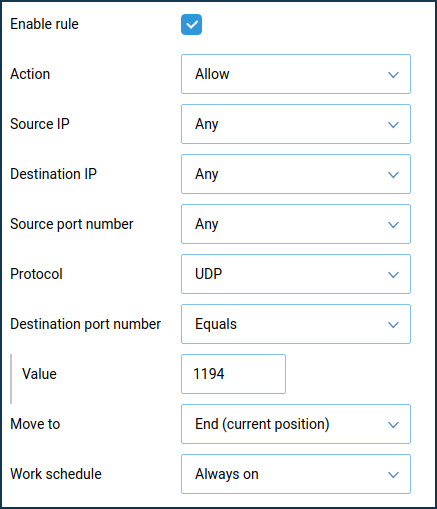
Task: Click the Value field containing 1194
Action: tap(233, 374)
